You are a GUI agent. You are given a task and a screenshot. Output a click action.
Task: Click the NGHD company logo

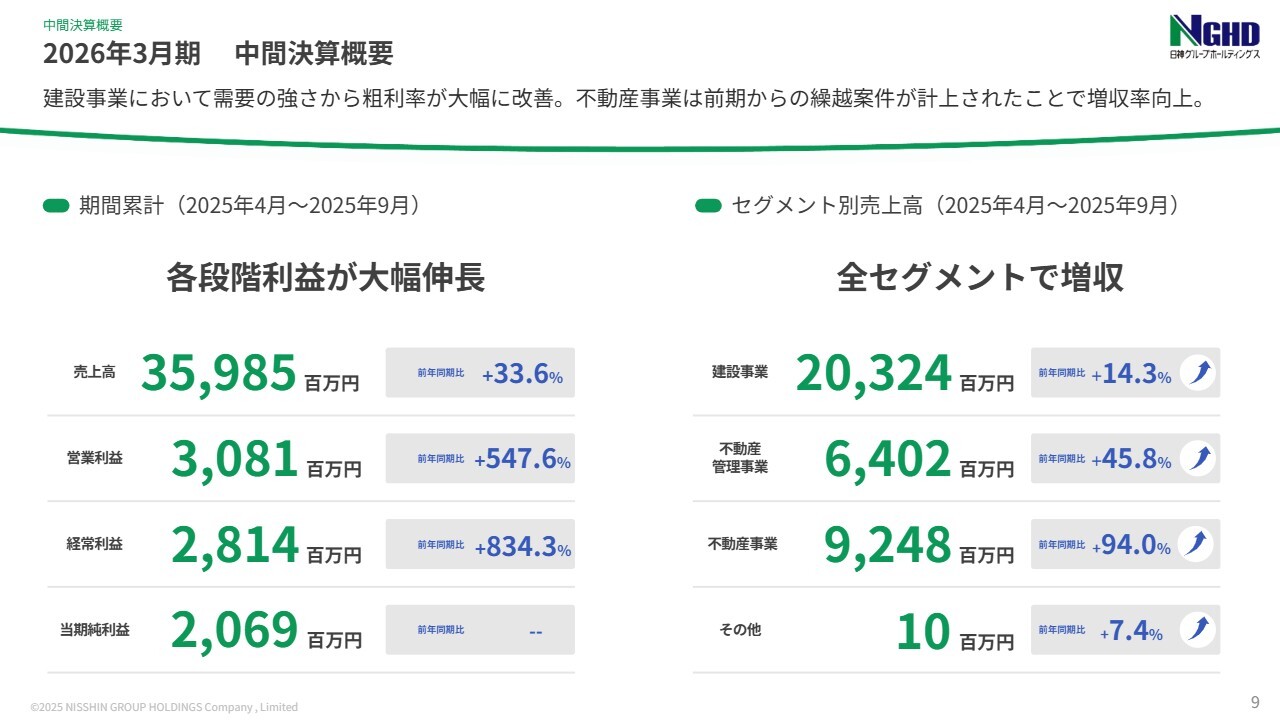pos(1213,38)
